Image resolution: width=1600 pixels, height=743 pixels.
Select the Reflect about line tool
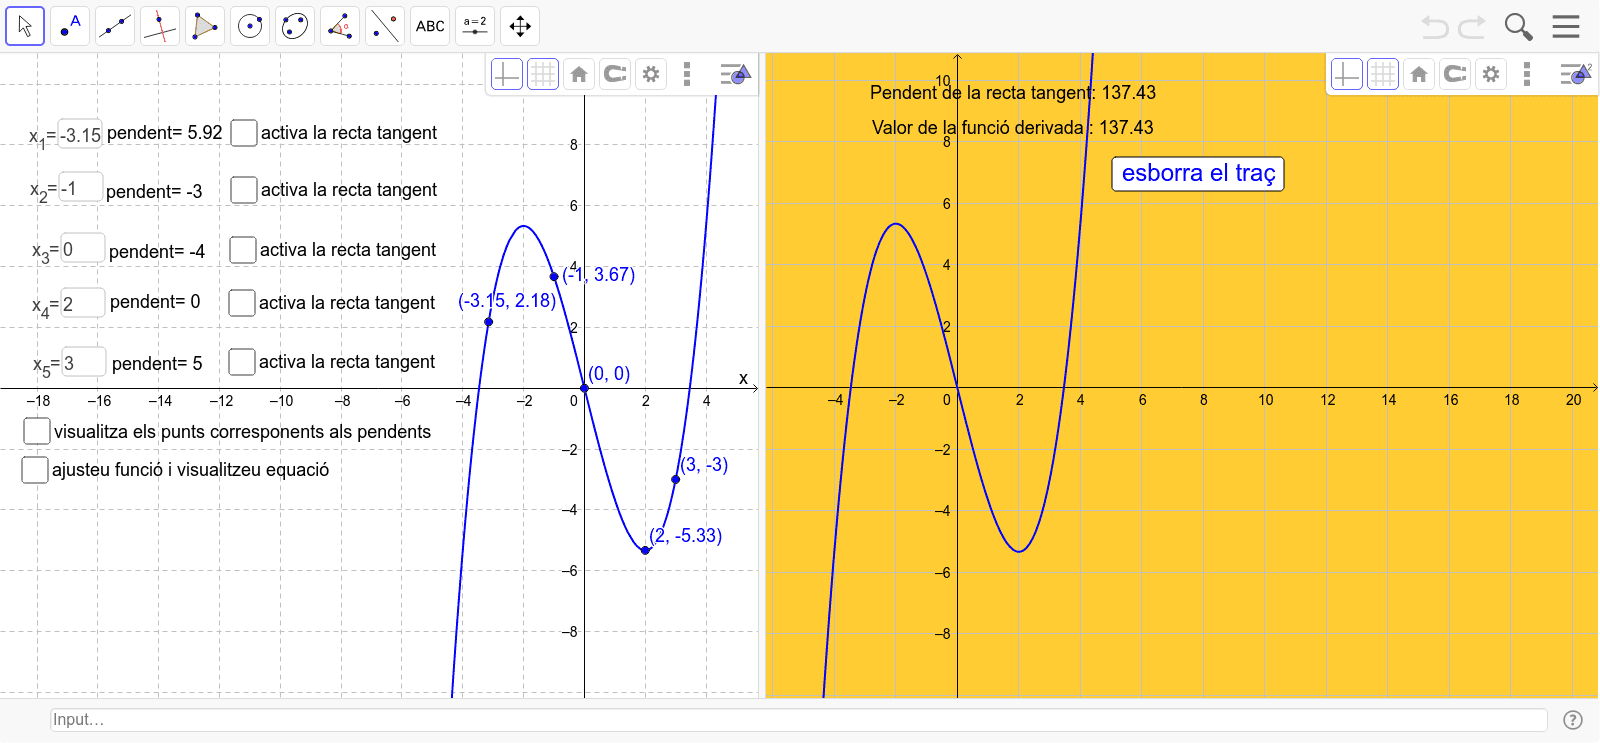(385, 26)
